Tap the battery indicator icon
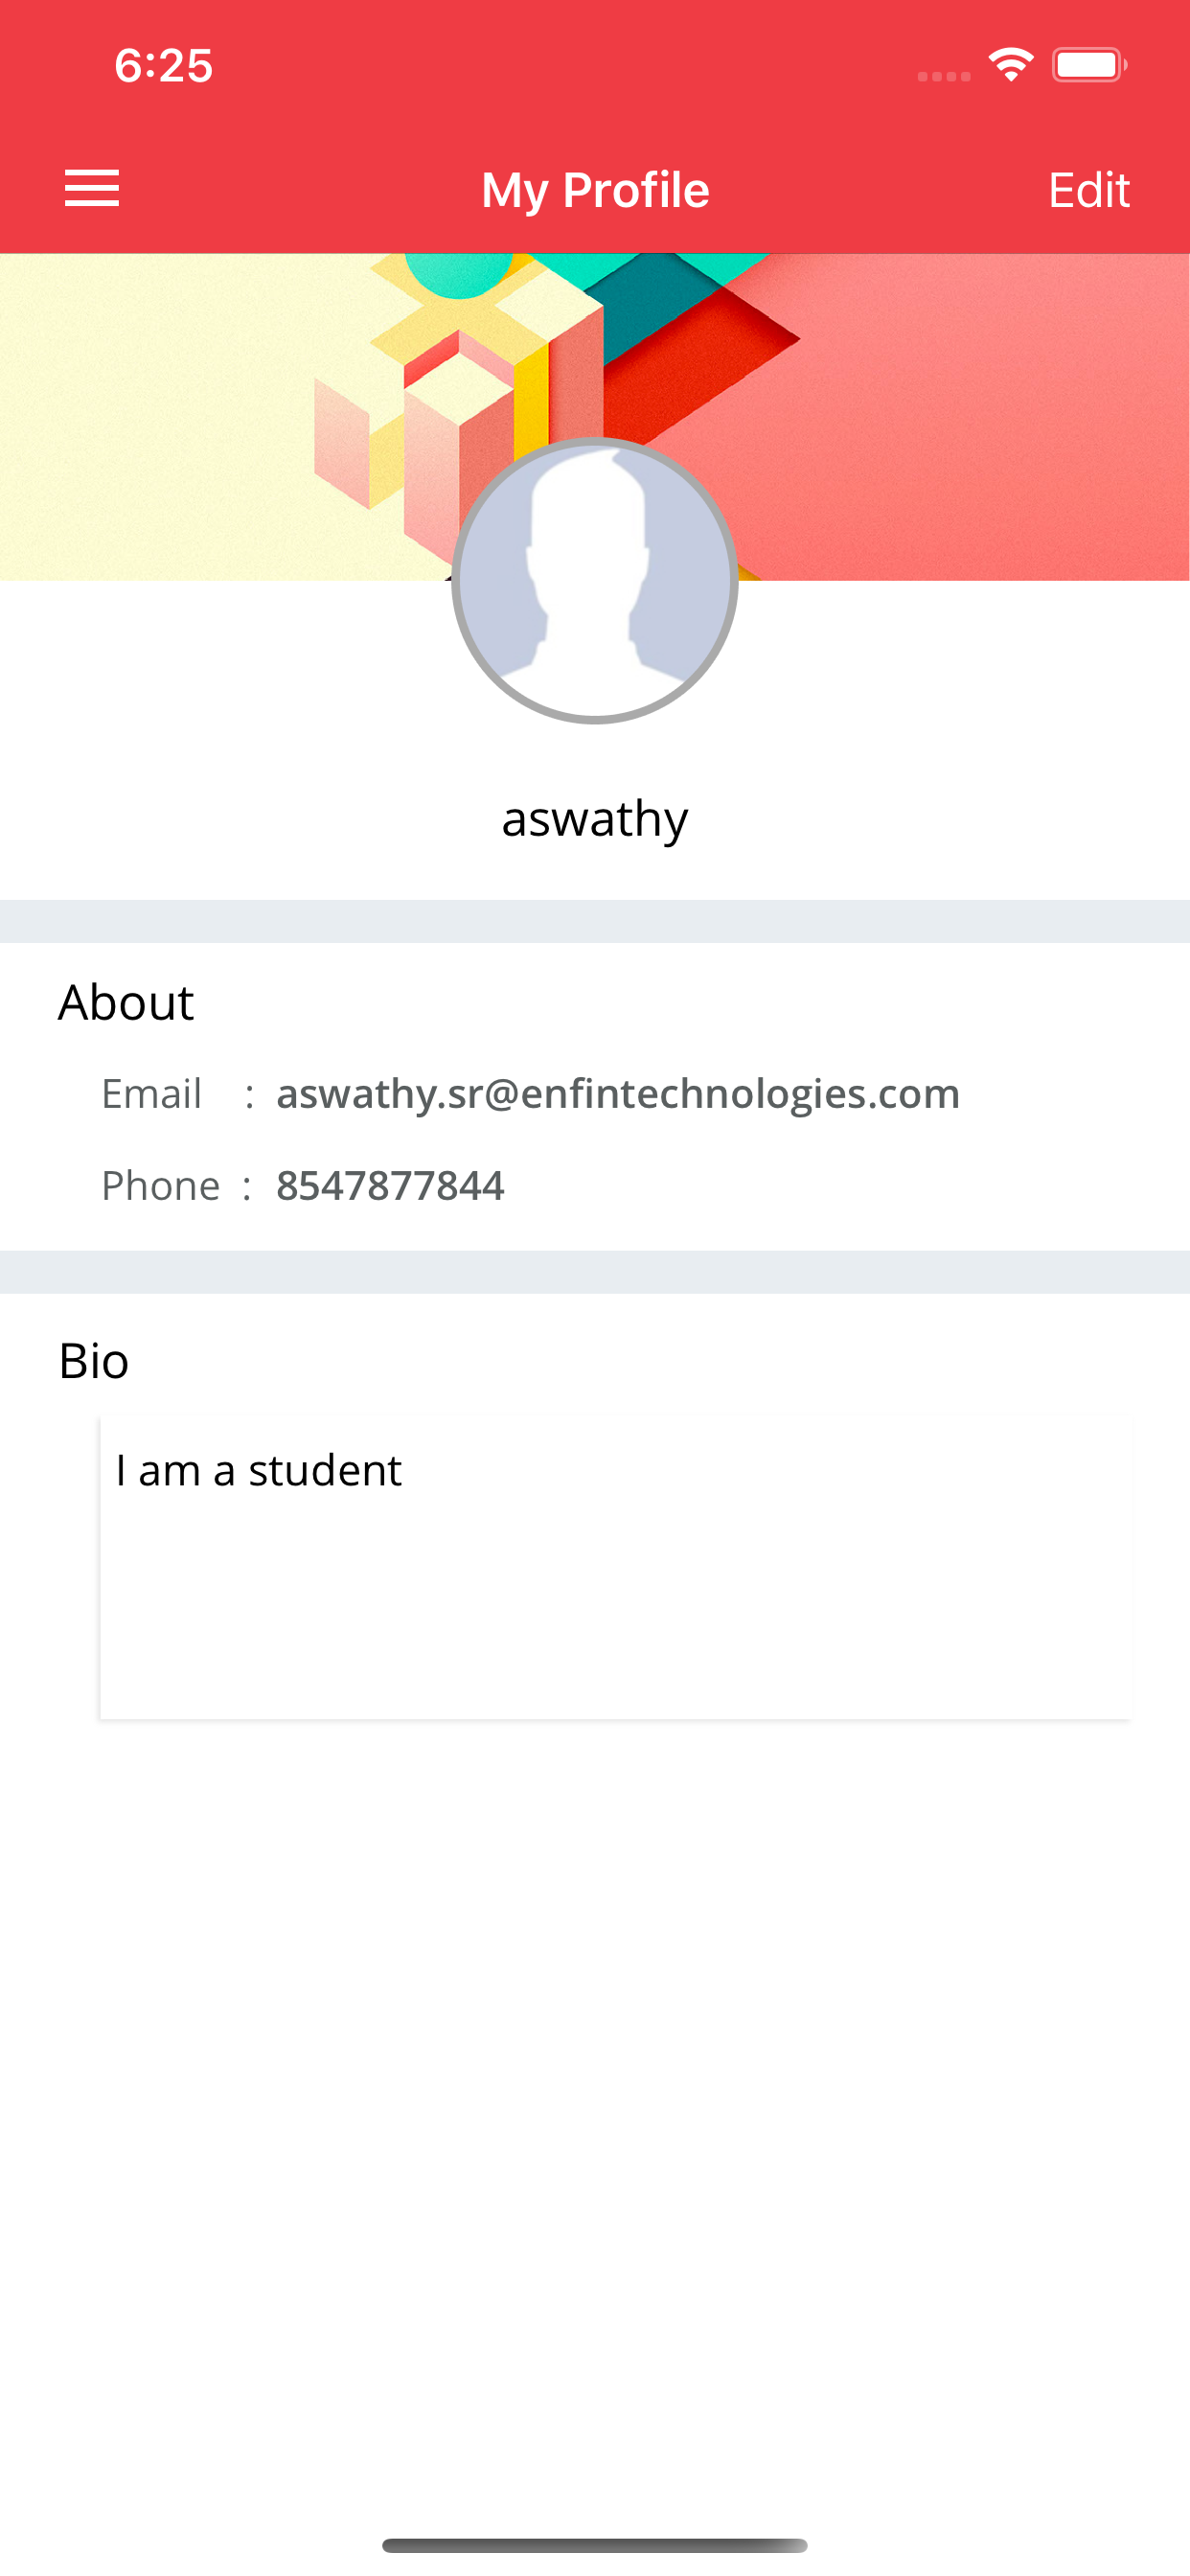Image resolution: width=1190 pixels, height=2576 pixels. [1089, 65]
